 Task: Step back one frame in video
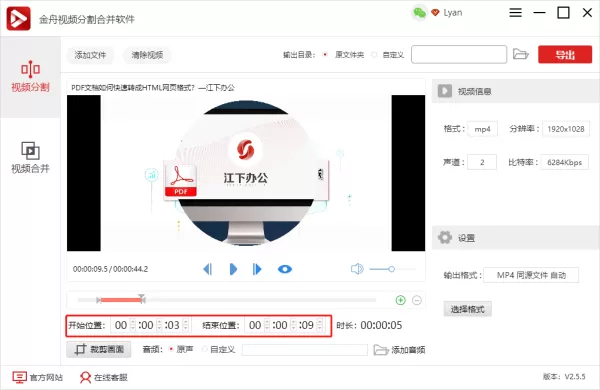207,269
